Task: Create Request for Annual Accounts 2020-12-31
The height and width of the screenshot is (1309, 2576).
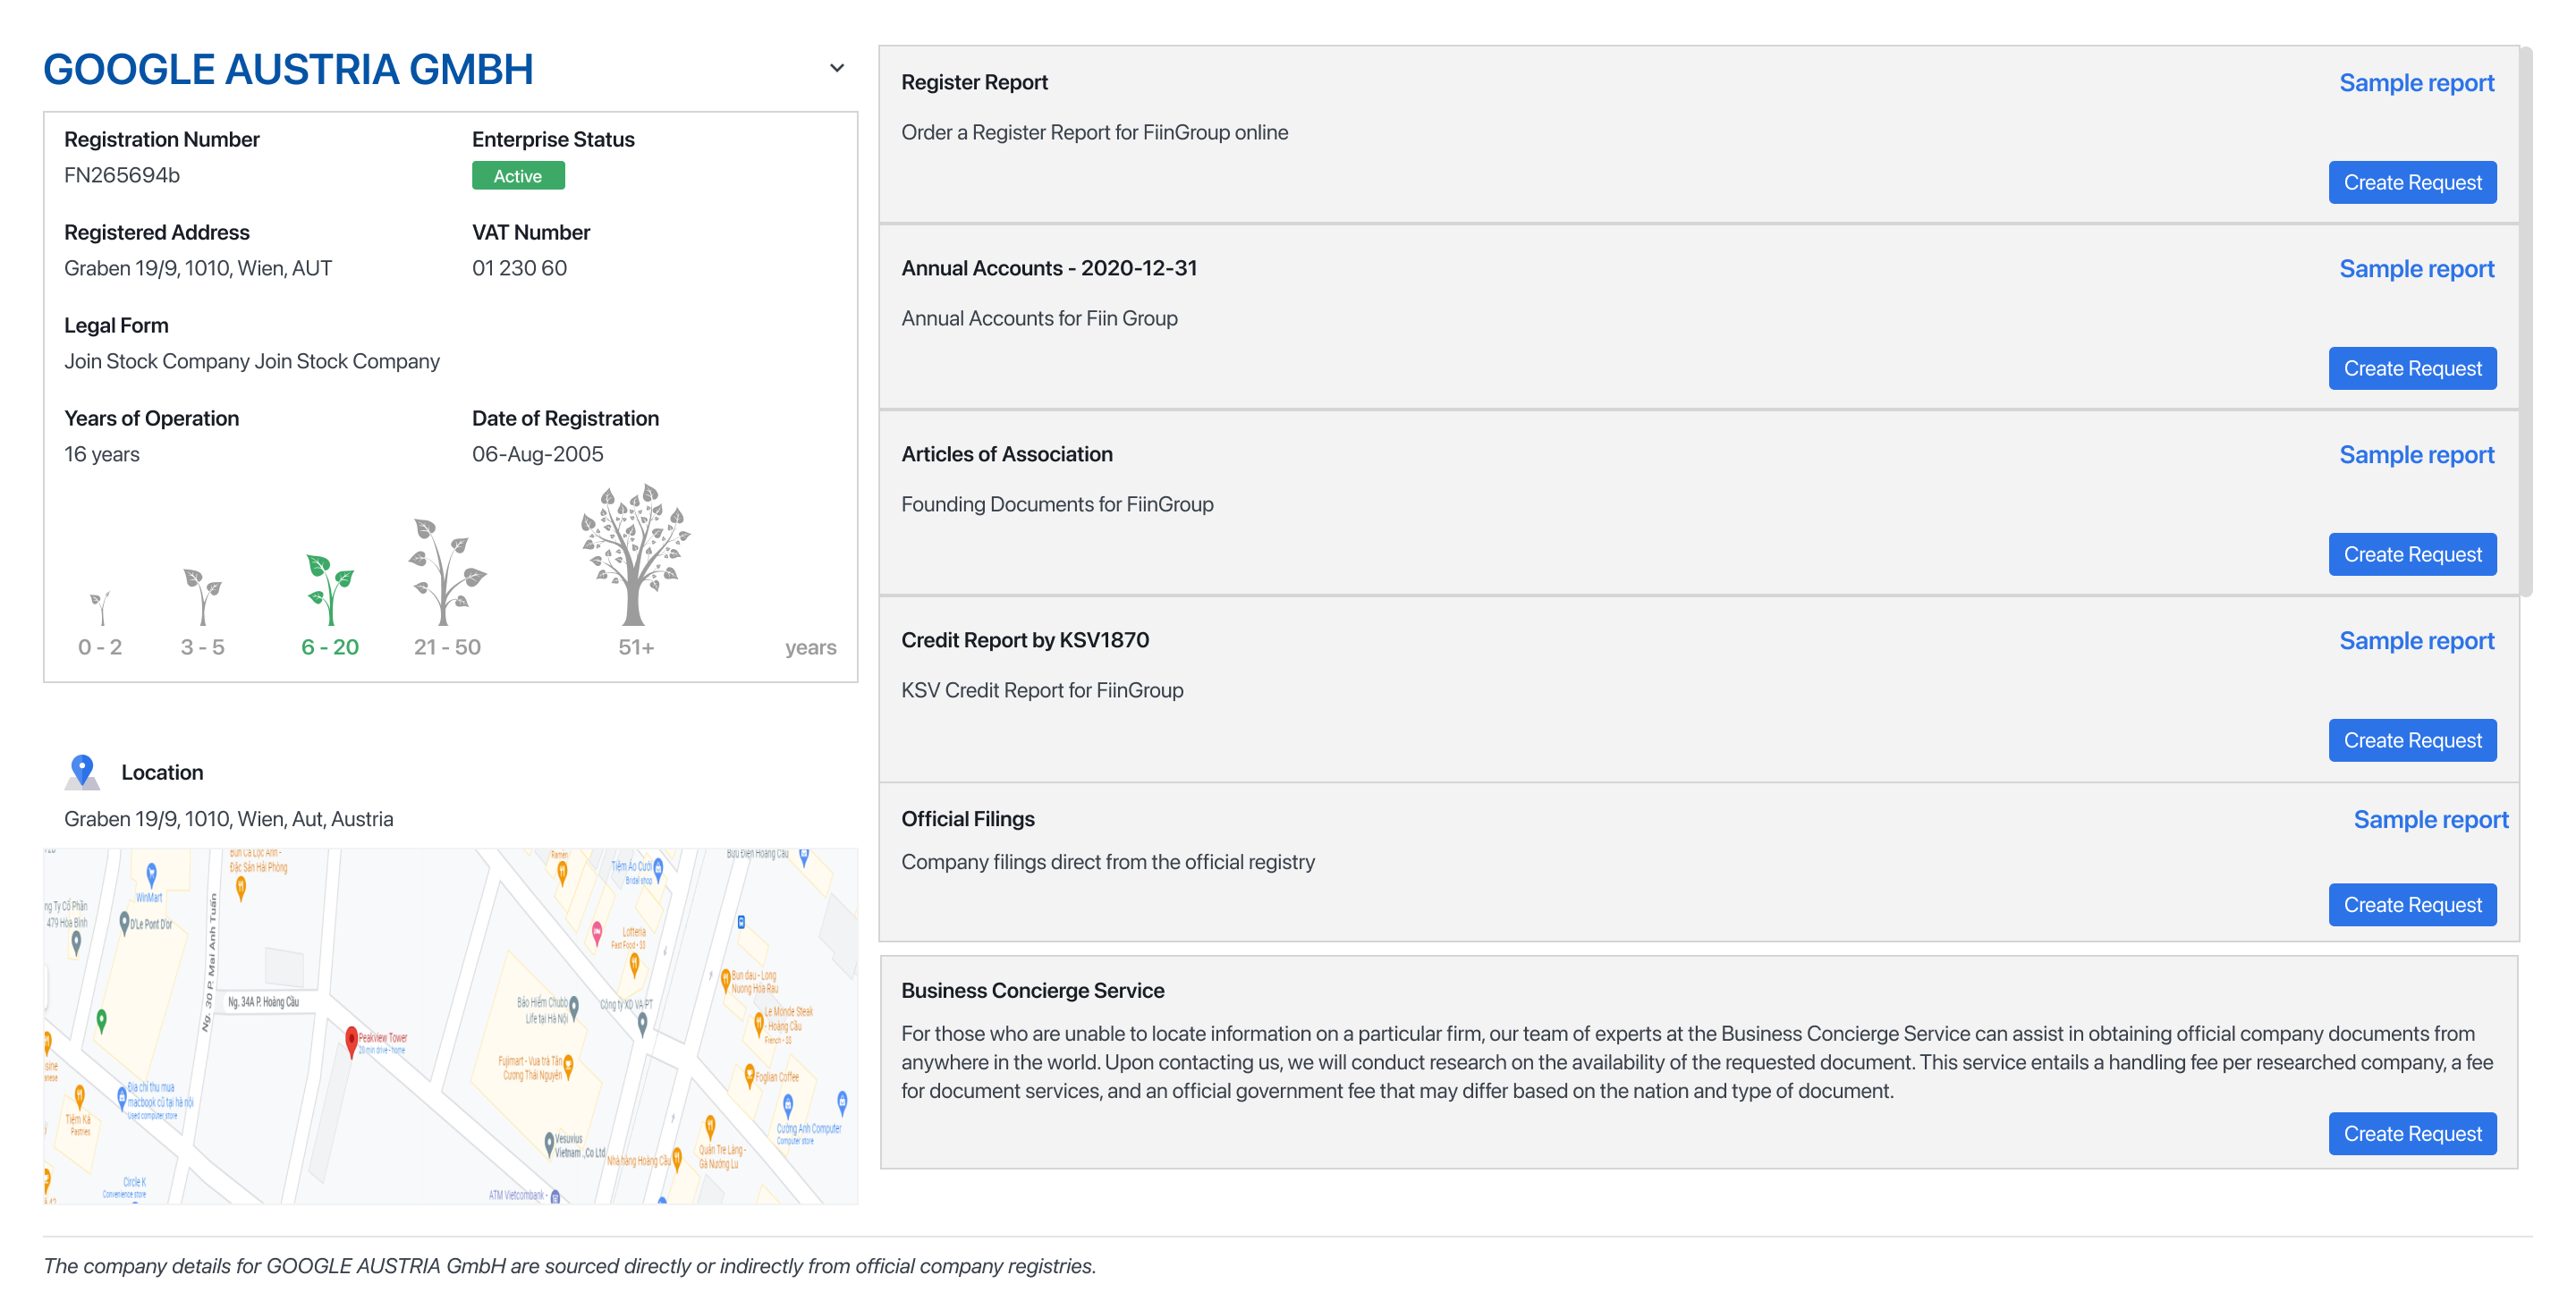Action: click(x=2411, y=369)
